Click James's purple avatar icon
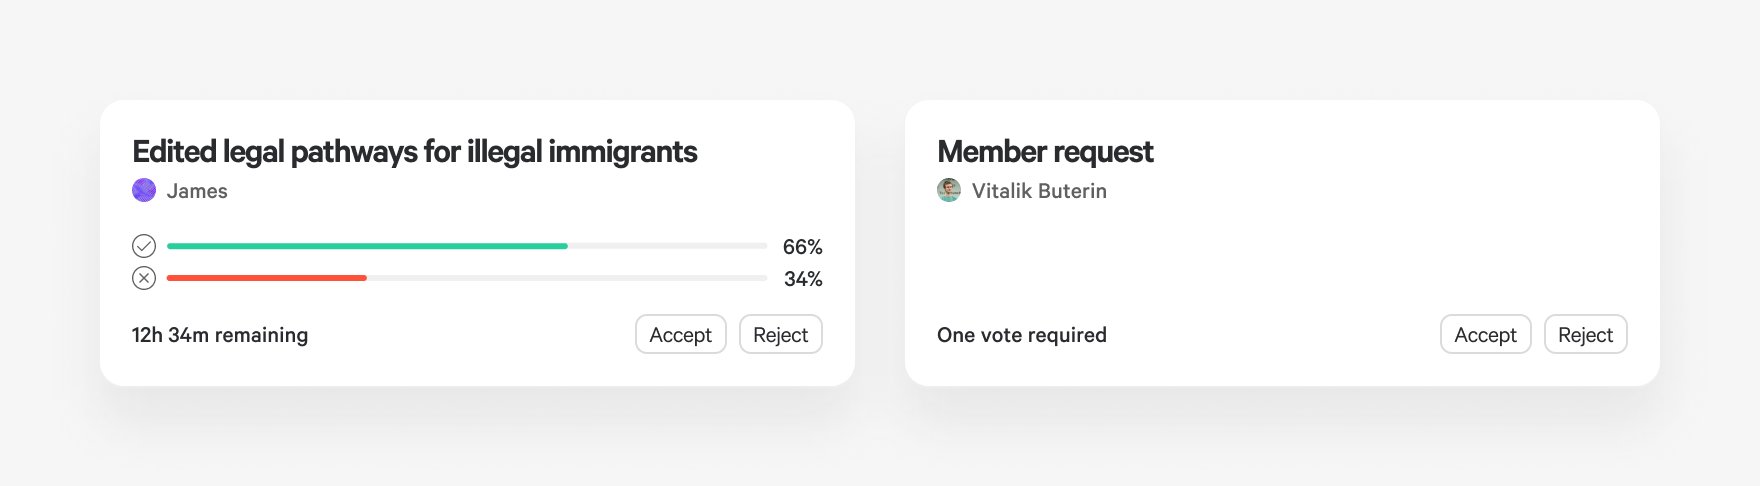 click(144, 190)
